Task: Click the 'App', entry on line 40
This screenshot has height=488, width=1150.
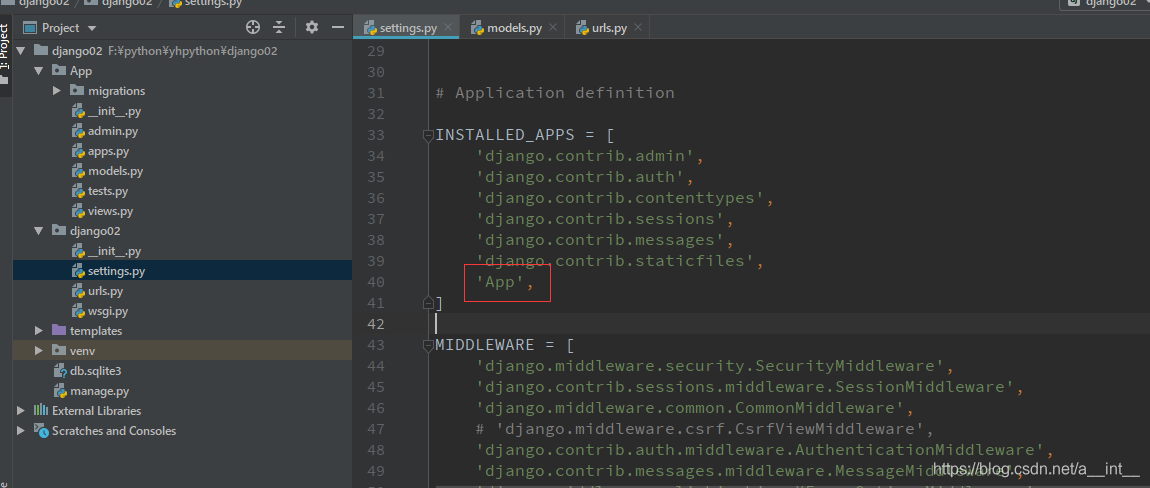Action: (x=504, y=282)
